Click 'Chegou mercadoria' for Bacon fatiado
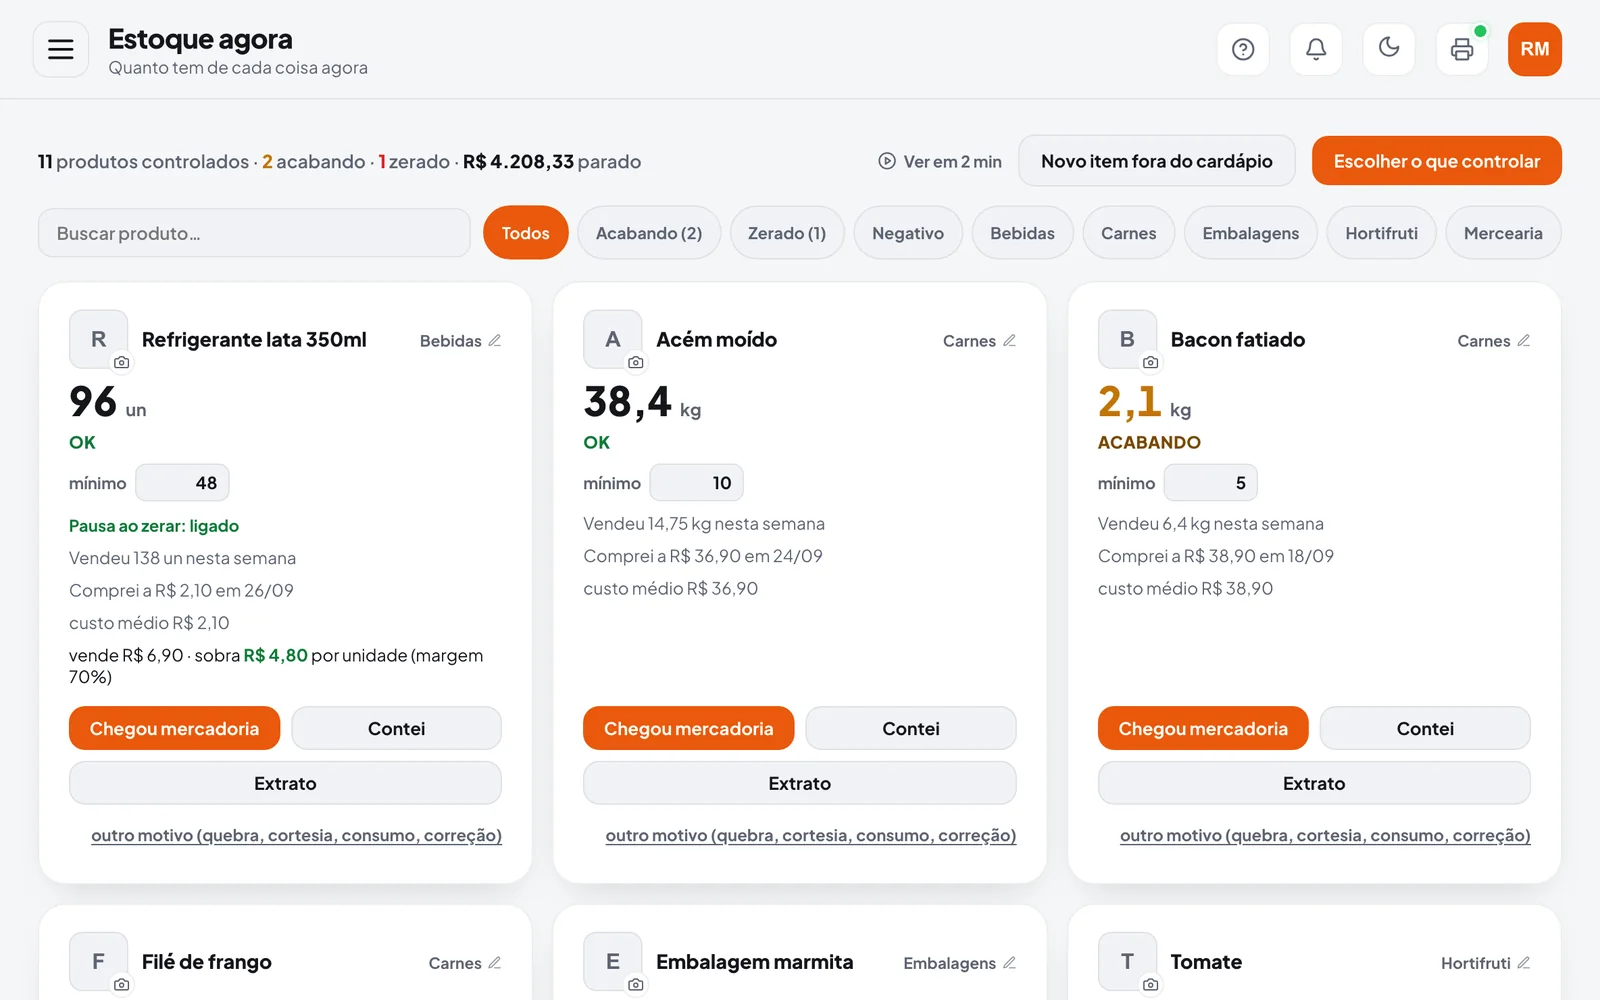The height and width of the screenshot is (1000, 1600). (1203, 729)
